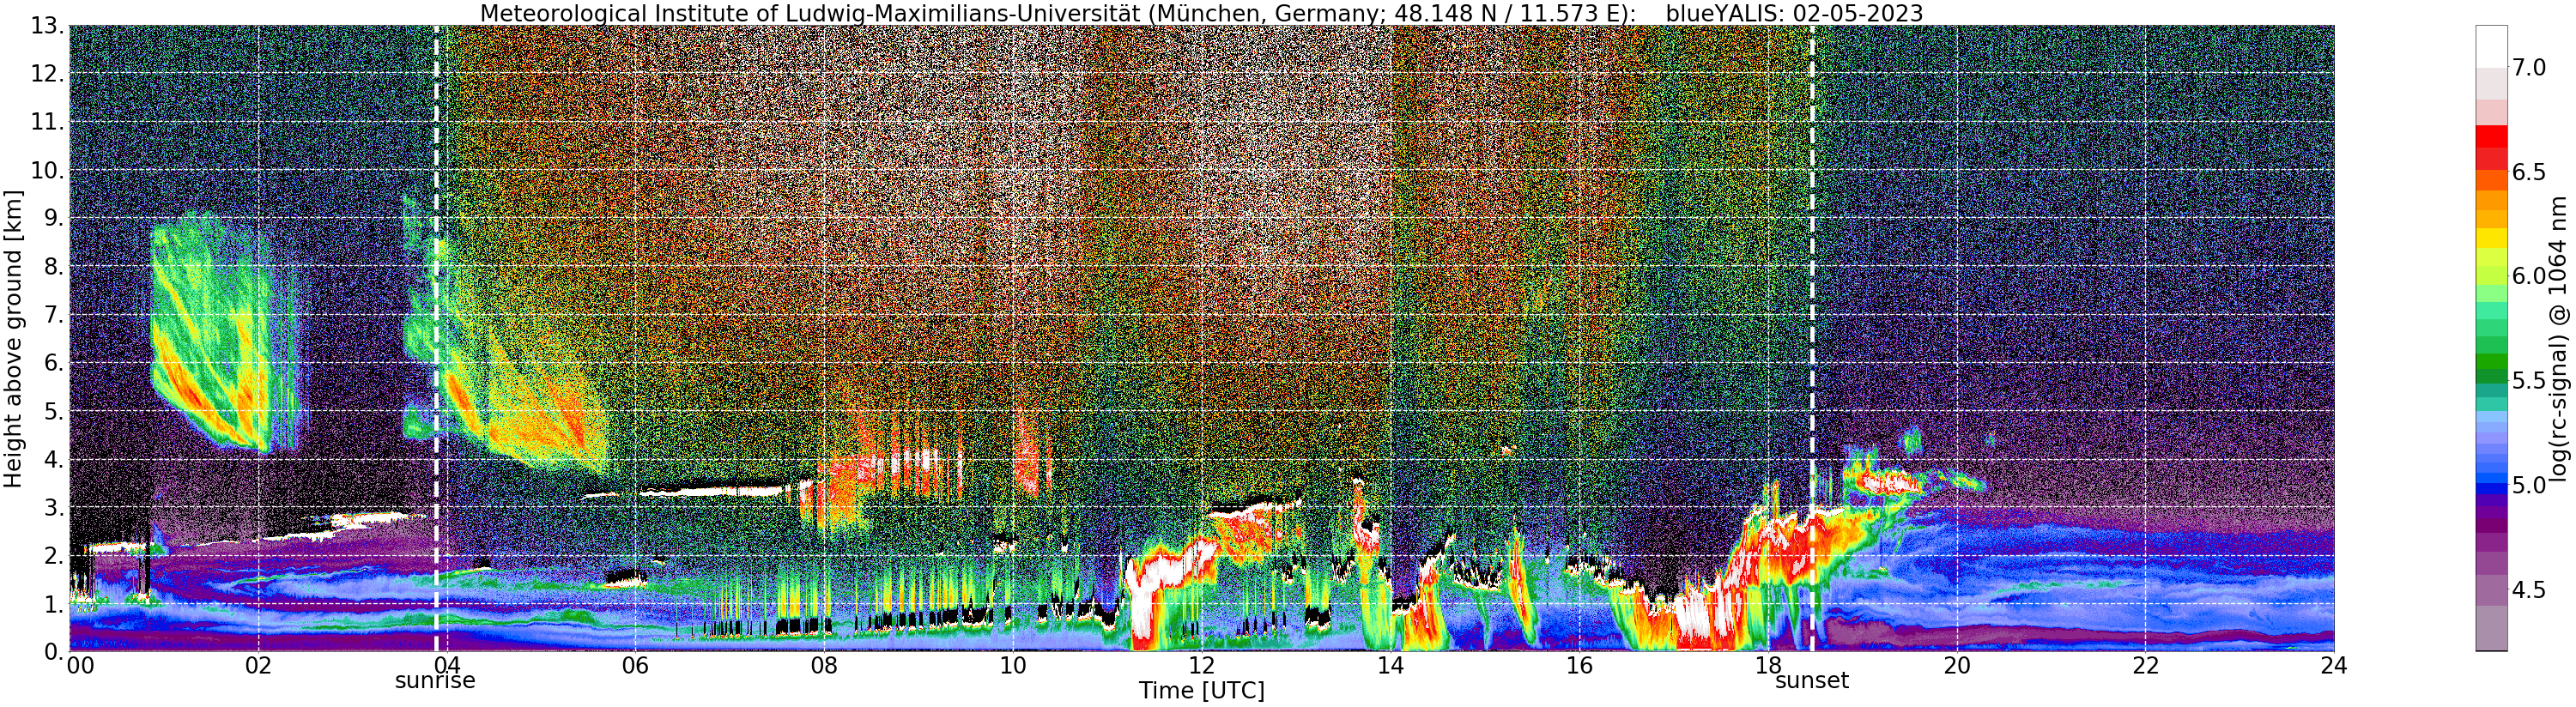Click the '5.' height axis tick label
This screenshot has width=2576, height=707.
tap(54, 411)
